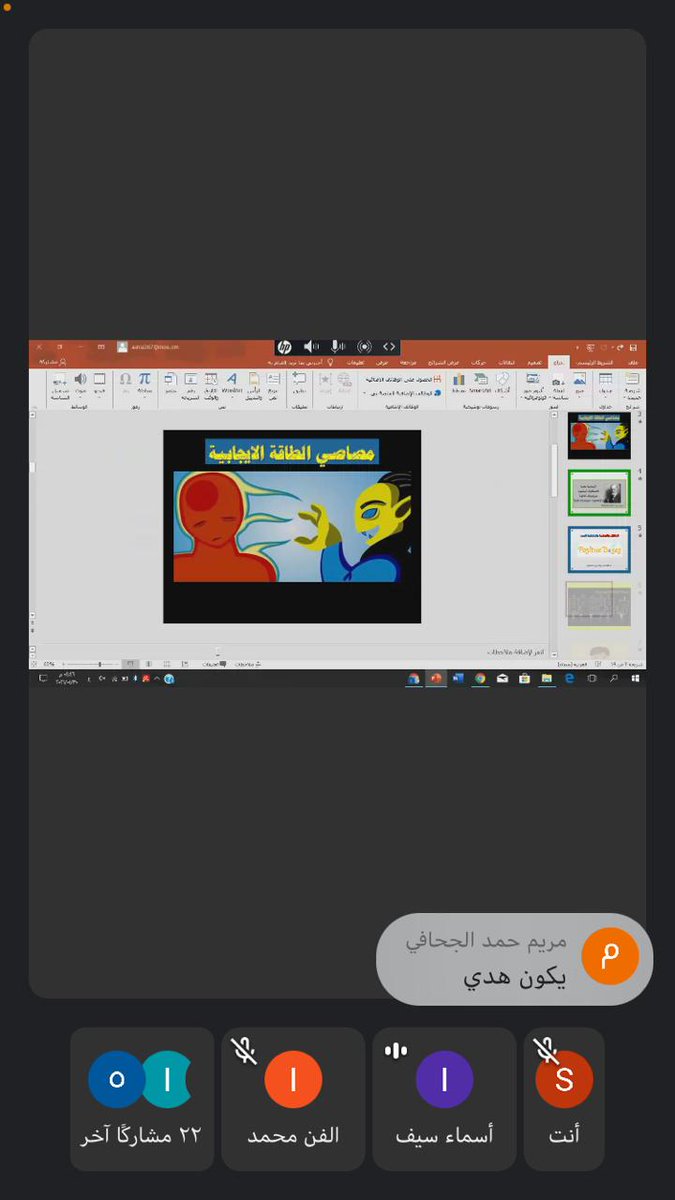Tap the muted microphone icon on أنت tile
Viewport: 675px width, 1200px height.
point(547,1049)
